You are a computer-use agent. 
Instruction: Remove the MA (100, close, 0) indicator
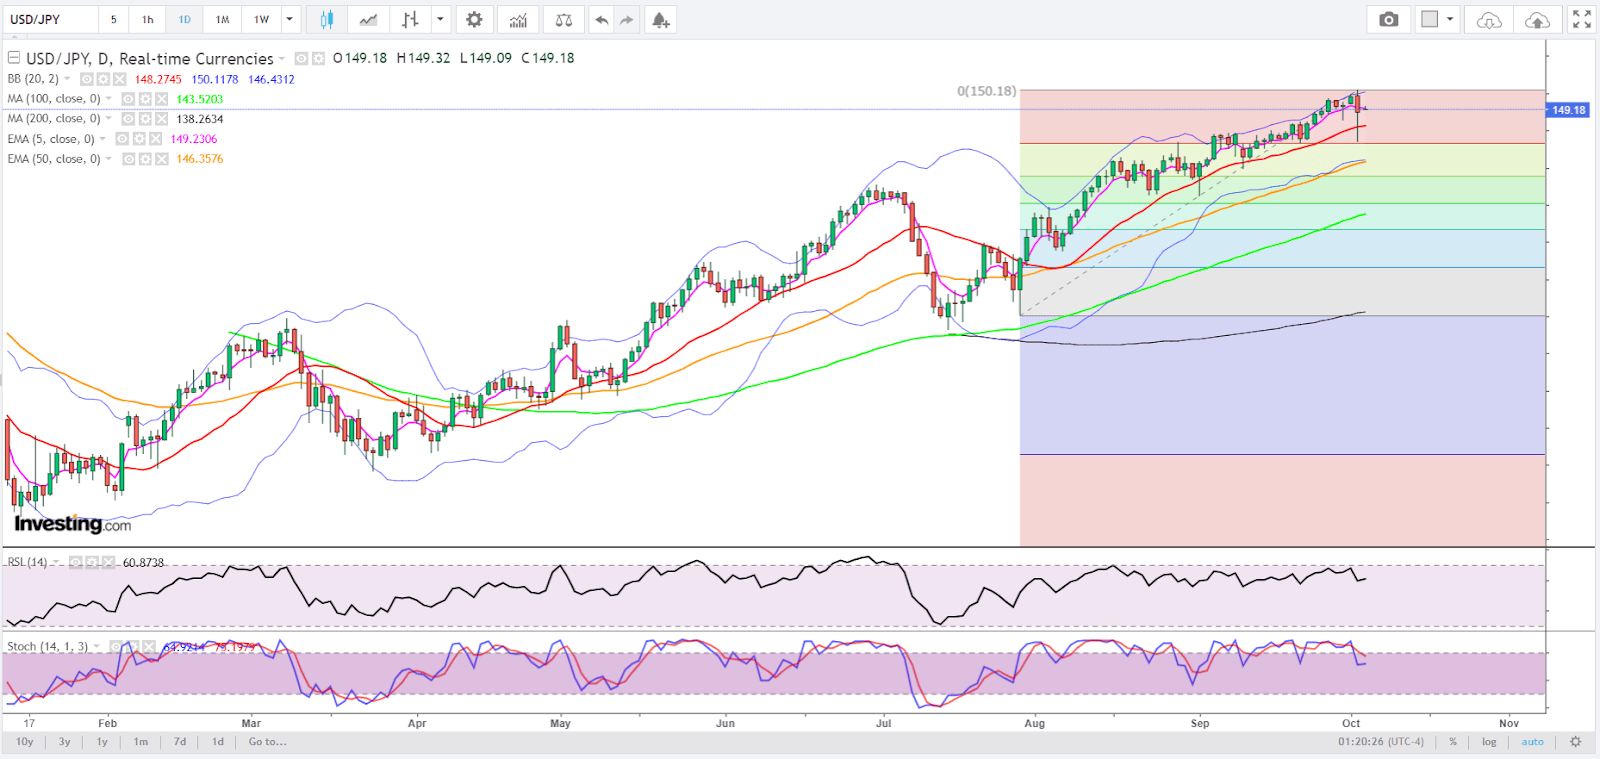[161, 99]
